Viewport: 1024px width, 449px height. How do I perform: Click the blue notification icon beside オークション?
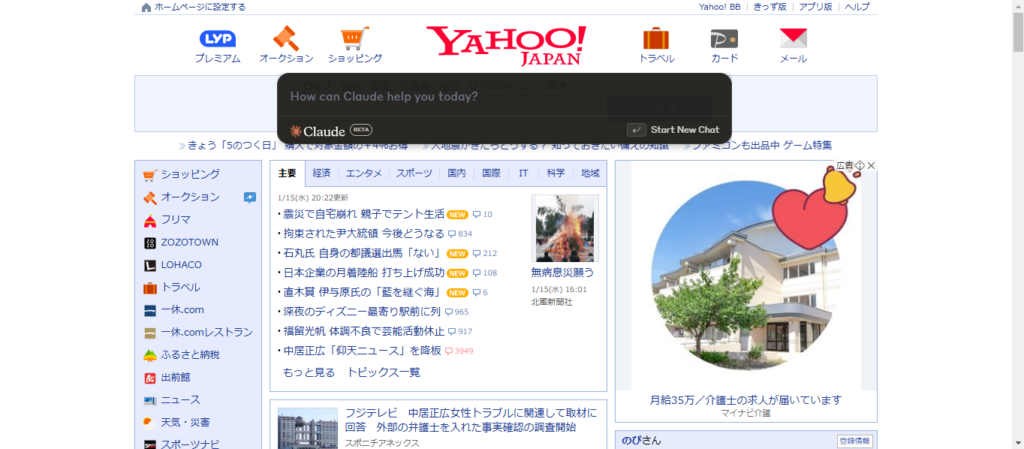coord(249,197)
